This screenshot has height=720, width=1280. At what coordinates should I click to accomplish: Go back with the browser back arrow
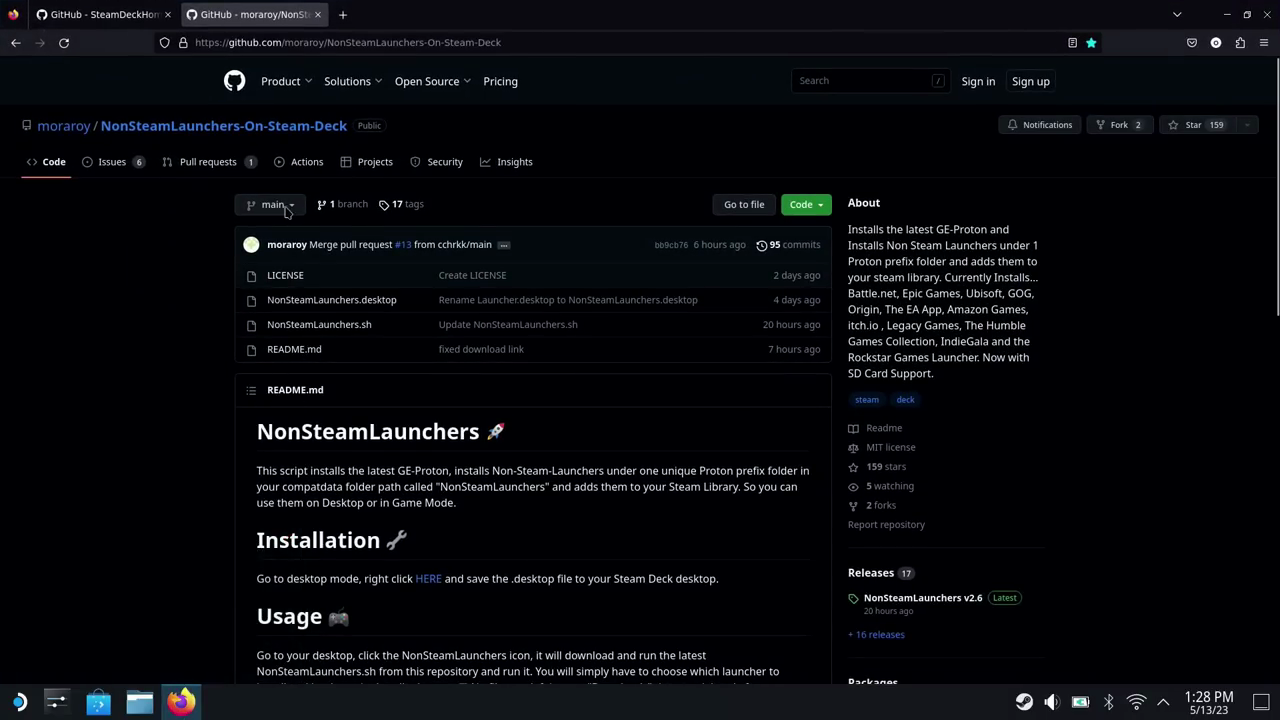click(x=16, y=43)
